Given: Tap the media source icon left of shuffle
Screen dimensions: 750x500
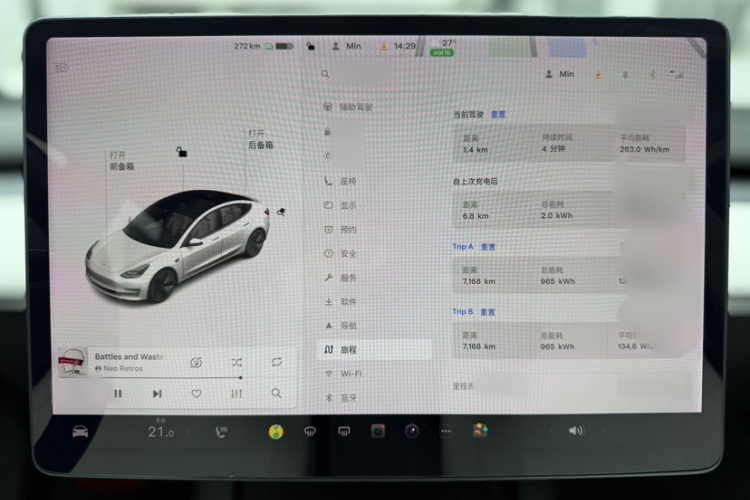Looking at the screenshot, I should pyautogui.click(x=196, y=363).
